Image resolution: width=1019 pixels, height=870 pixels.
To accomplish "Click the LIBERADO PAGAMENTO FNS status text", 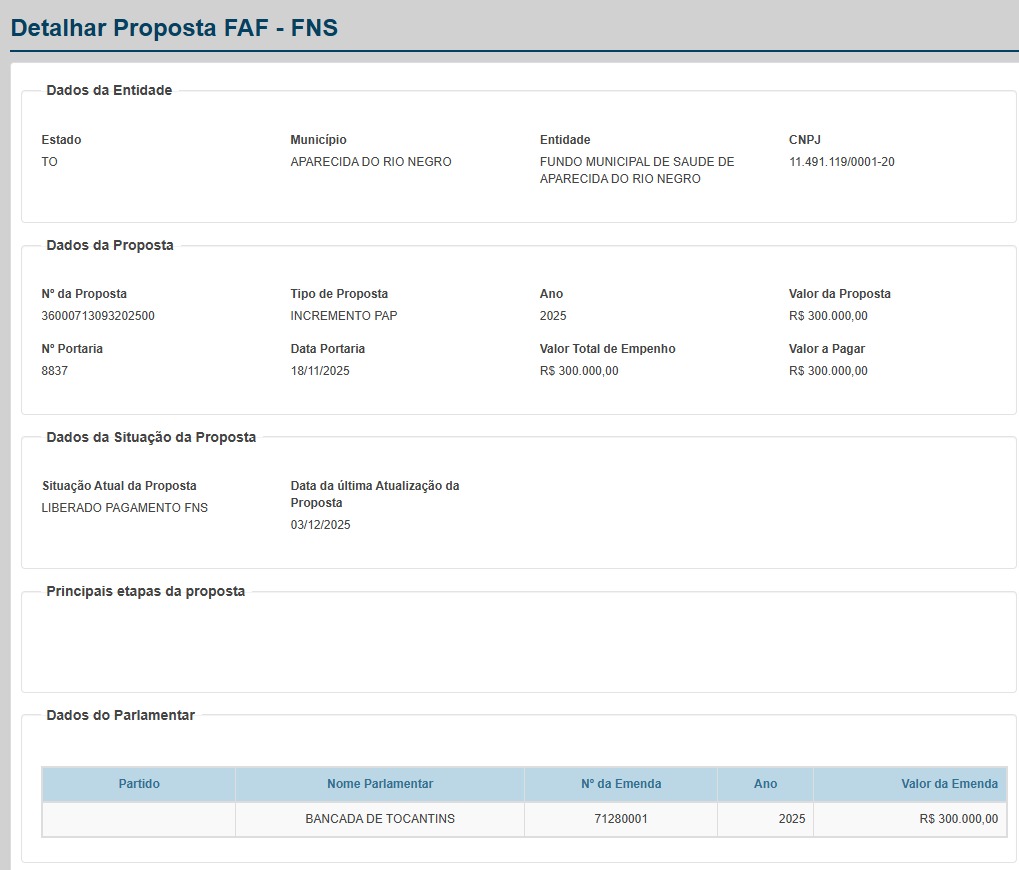I will 124,508.
